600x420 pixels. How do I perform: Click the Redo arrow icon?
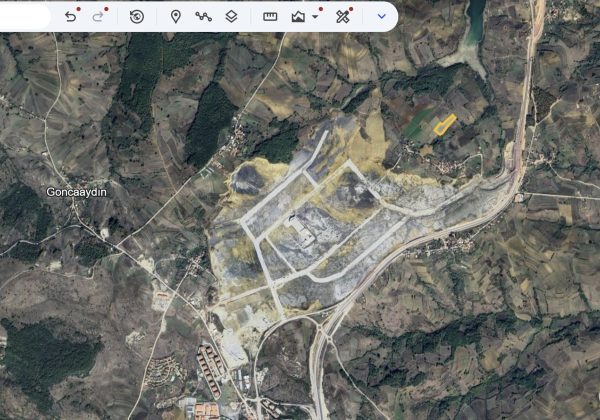(x=98, y=16)
